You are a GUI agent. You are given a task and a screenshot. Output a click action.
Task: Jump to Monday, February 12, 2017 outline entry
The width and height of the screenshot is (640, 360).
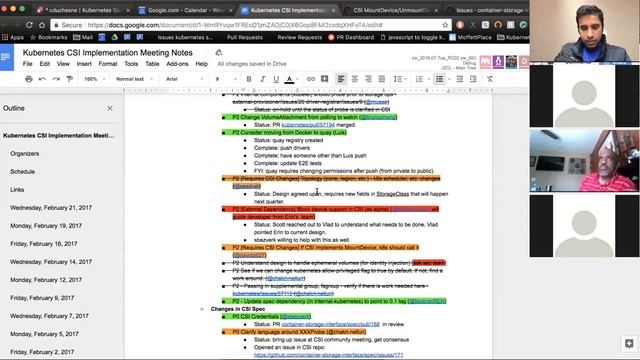tap(46, 280)
